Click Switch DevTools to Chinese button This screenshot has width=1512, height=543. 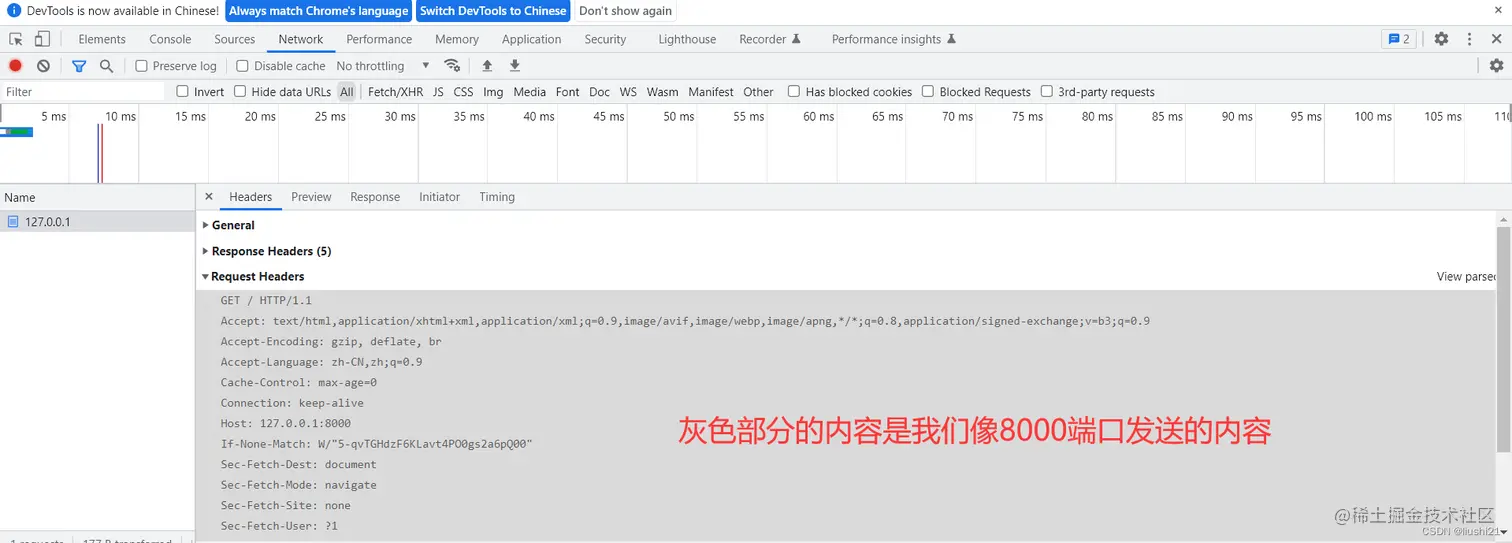click(x=493, y=11)
